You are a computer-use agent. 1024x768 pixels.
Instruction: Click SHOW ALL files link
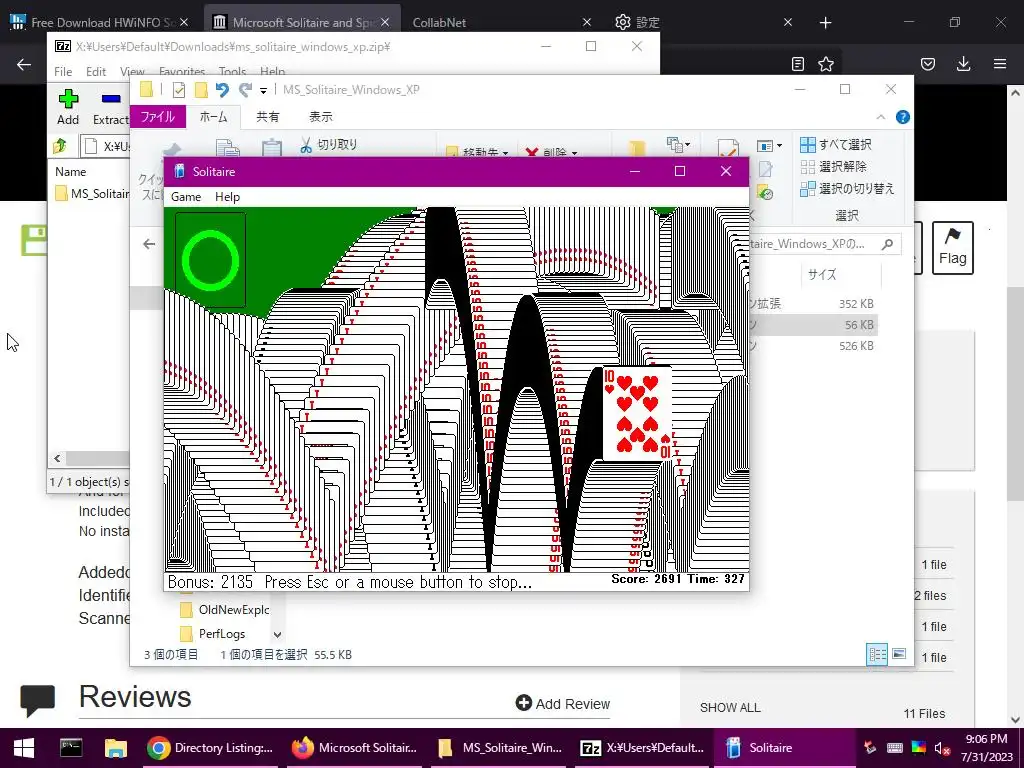click(730, 708)
